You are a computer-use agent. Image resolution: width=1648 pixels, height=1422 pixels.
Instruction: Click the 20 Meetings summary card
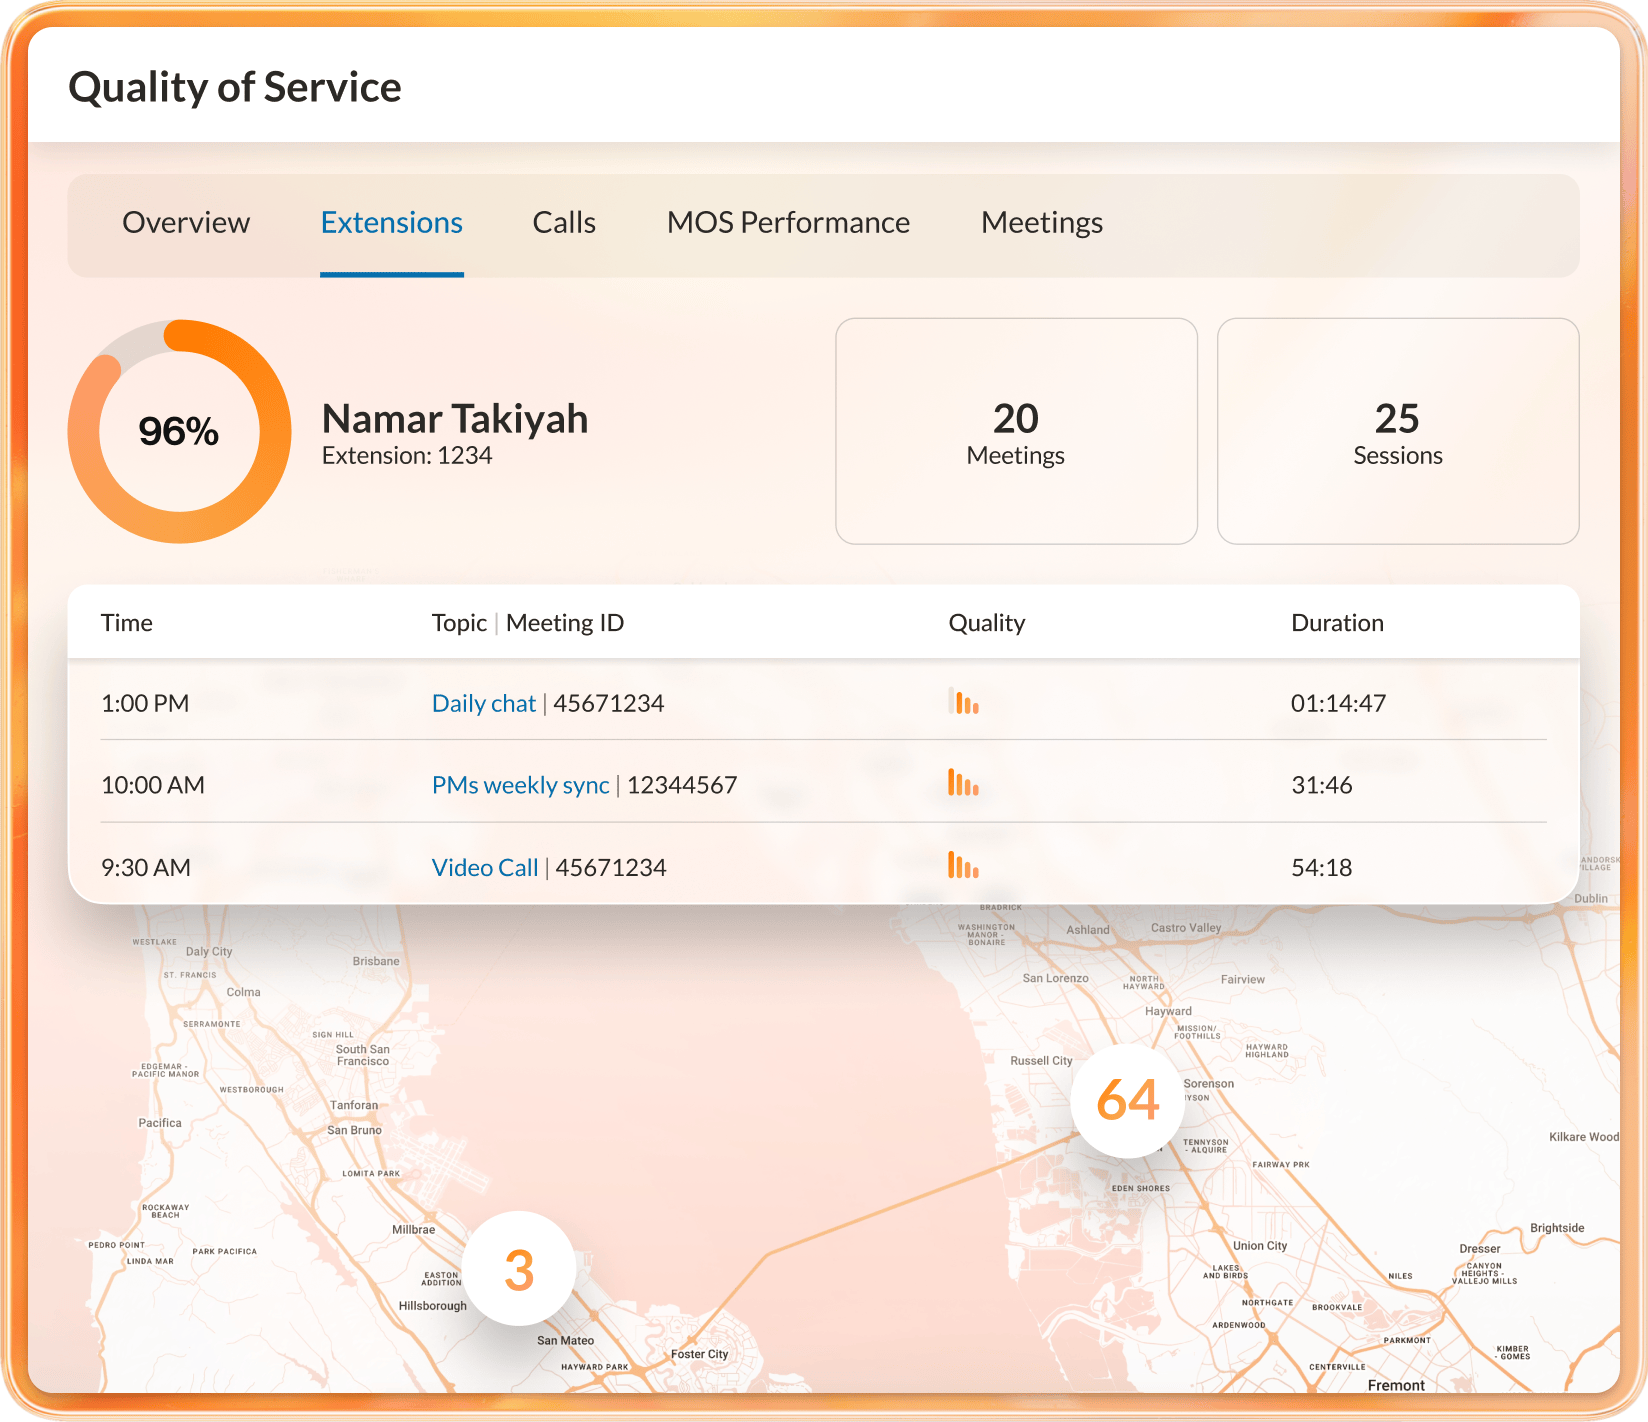tap(1015, 432)
